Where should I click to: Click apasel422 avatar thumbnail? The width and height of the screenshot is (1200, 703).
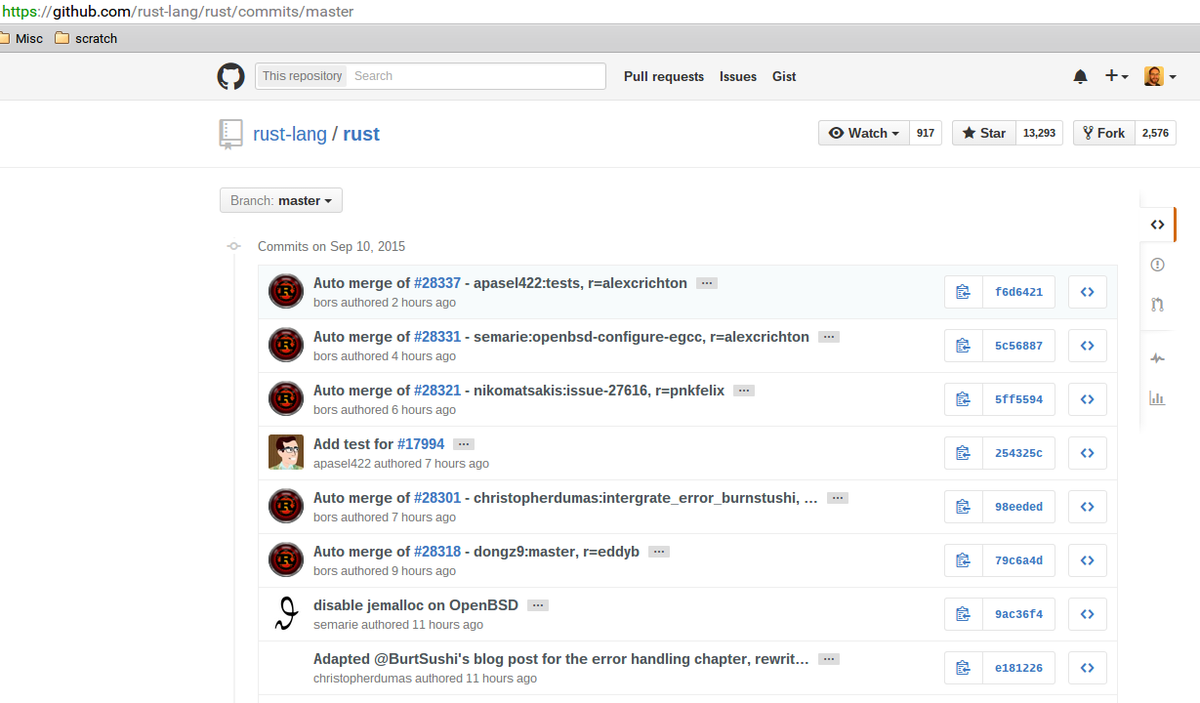click(x=286, y=452)
